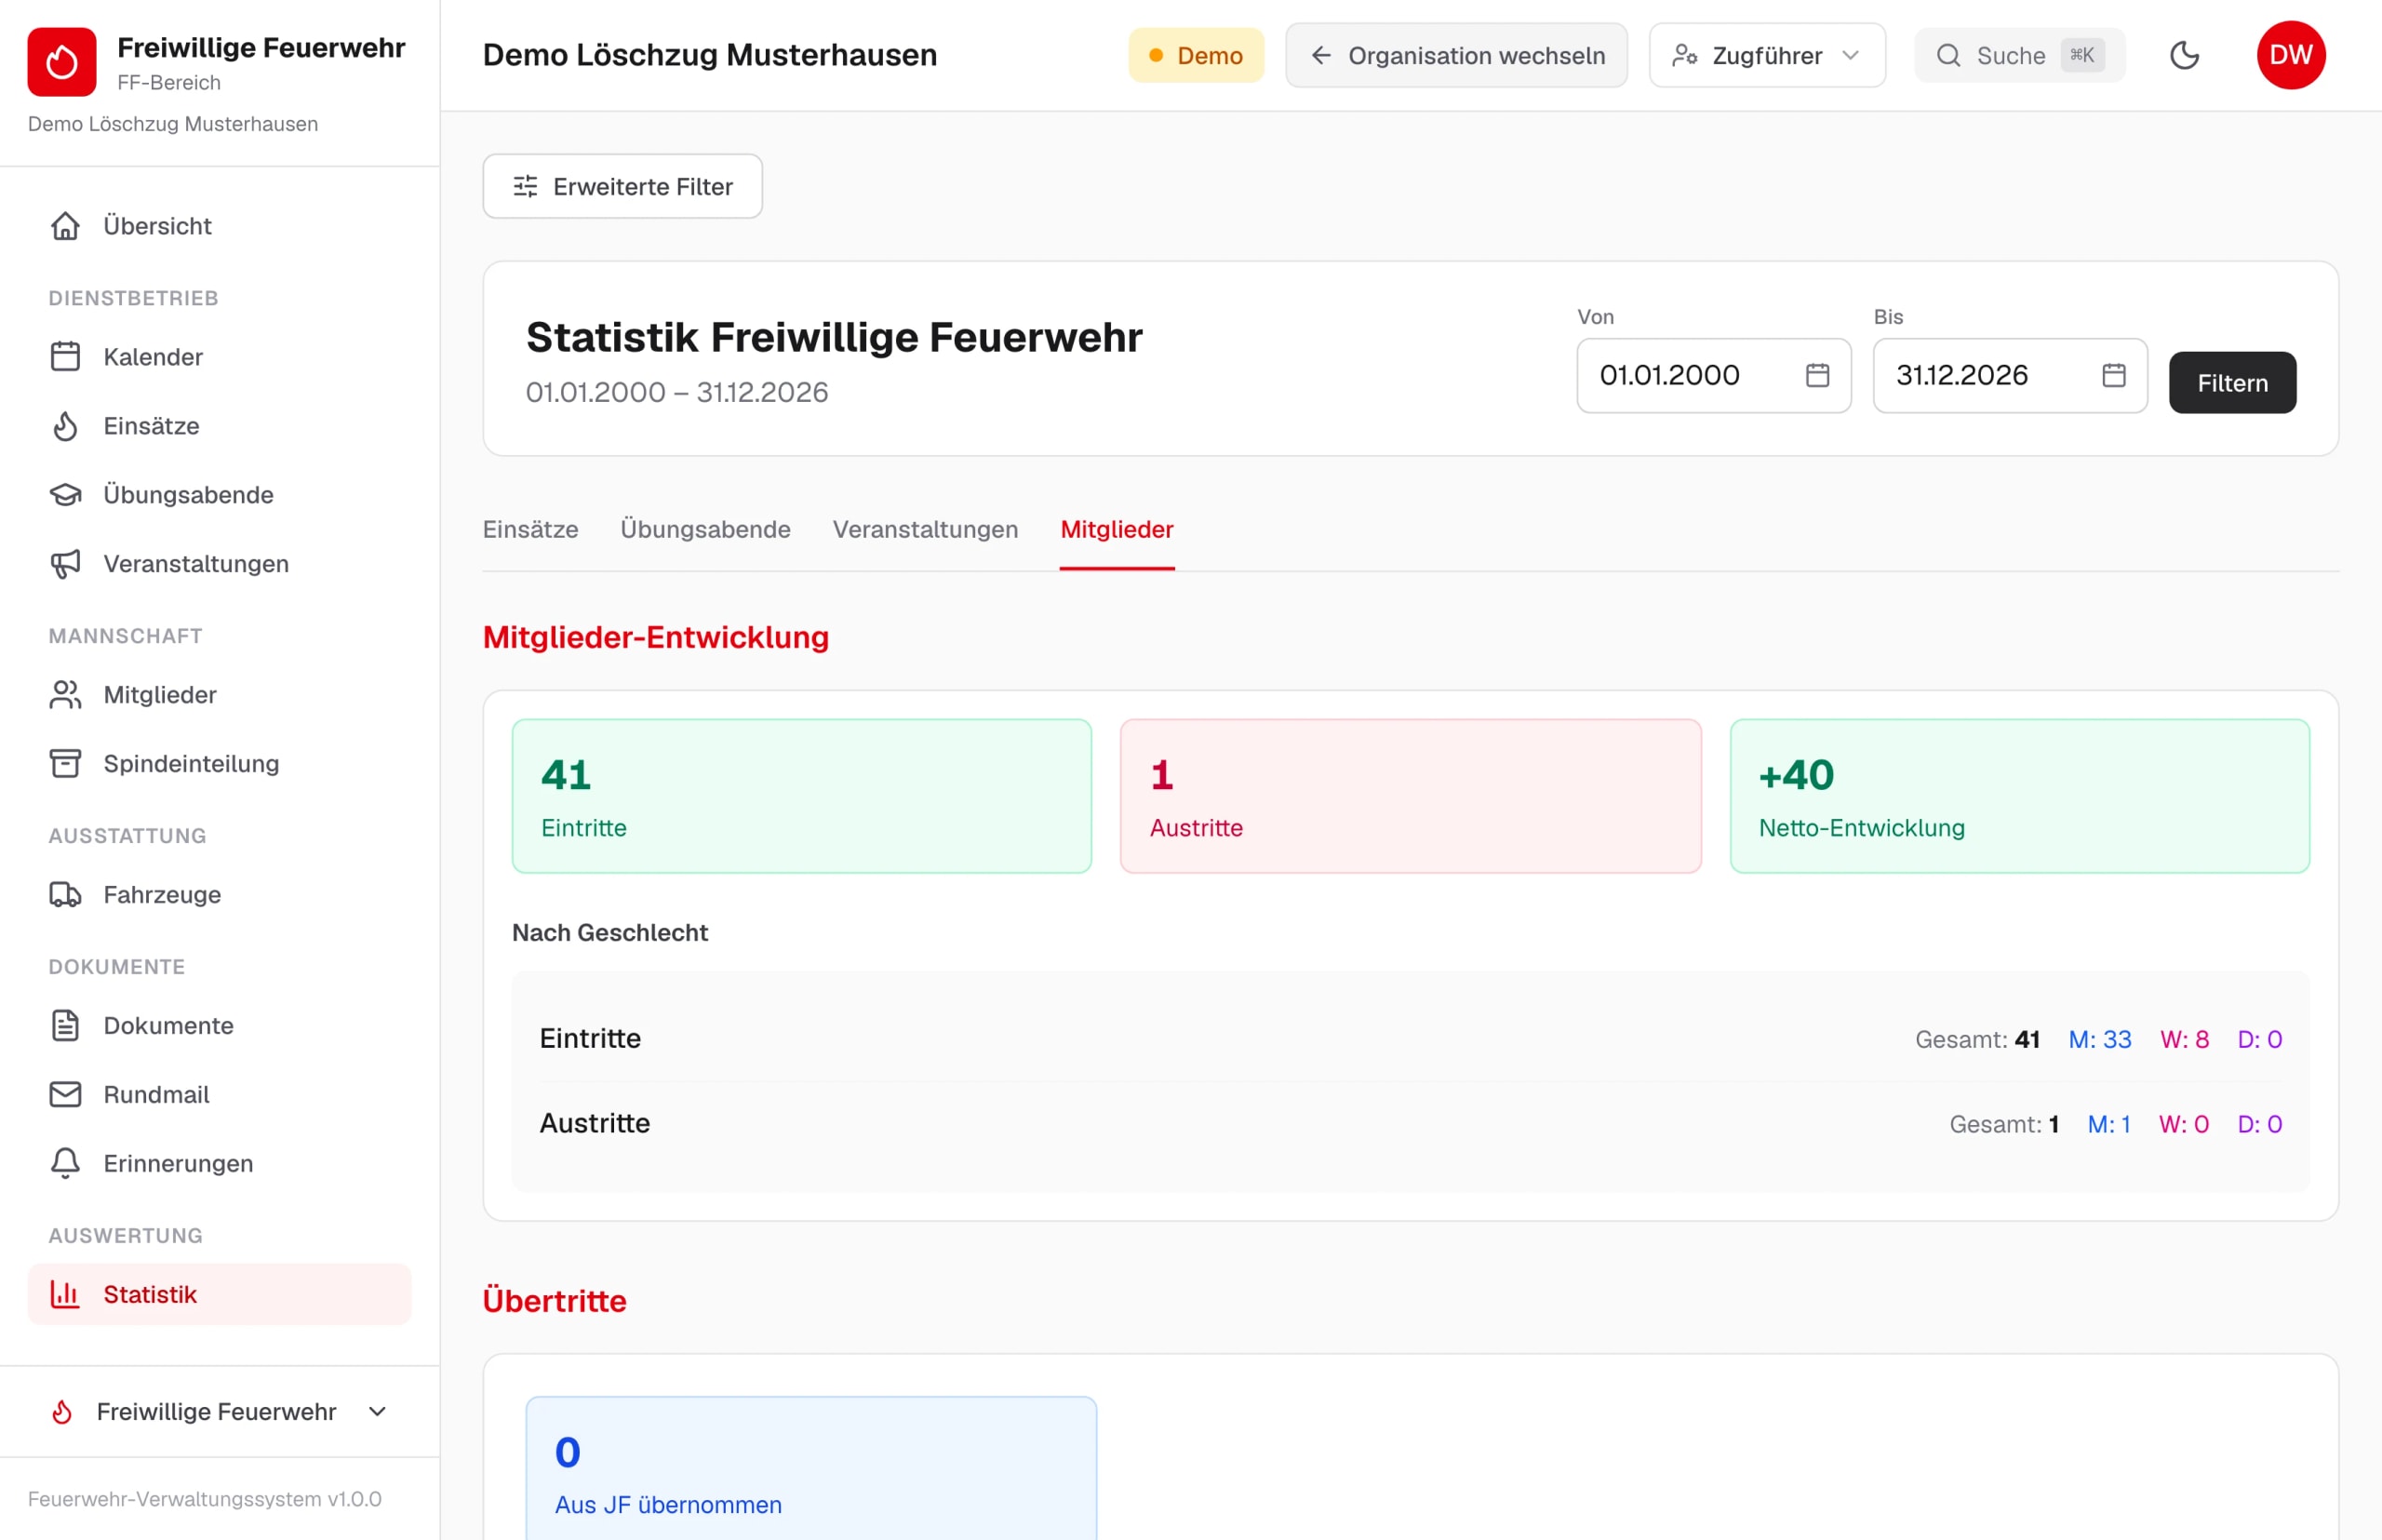This screenshot has width=2382, height=1540.
Task: Click 'Gesamt: 1' in the Austritte row
Action: 2003,1125
